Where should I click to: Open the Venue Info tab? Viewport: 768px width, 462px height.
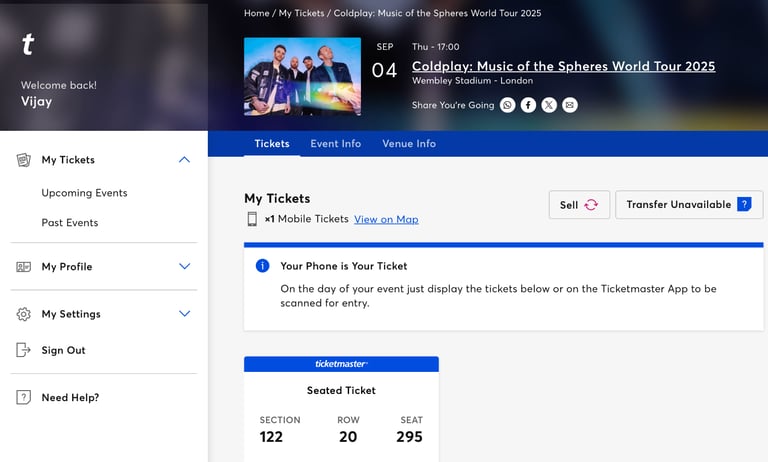[409, 144]
